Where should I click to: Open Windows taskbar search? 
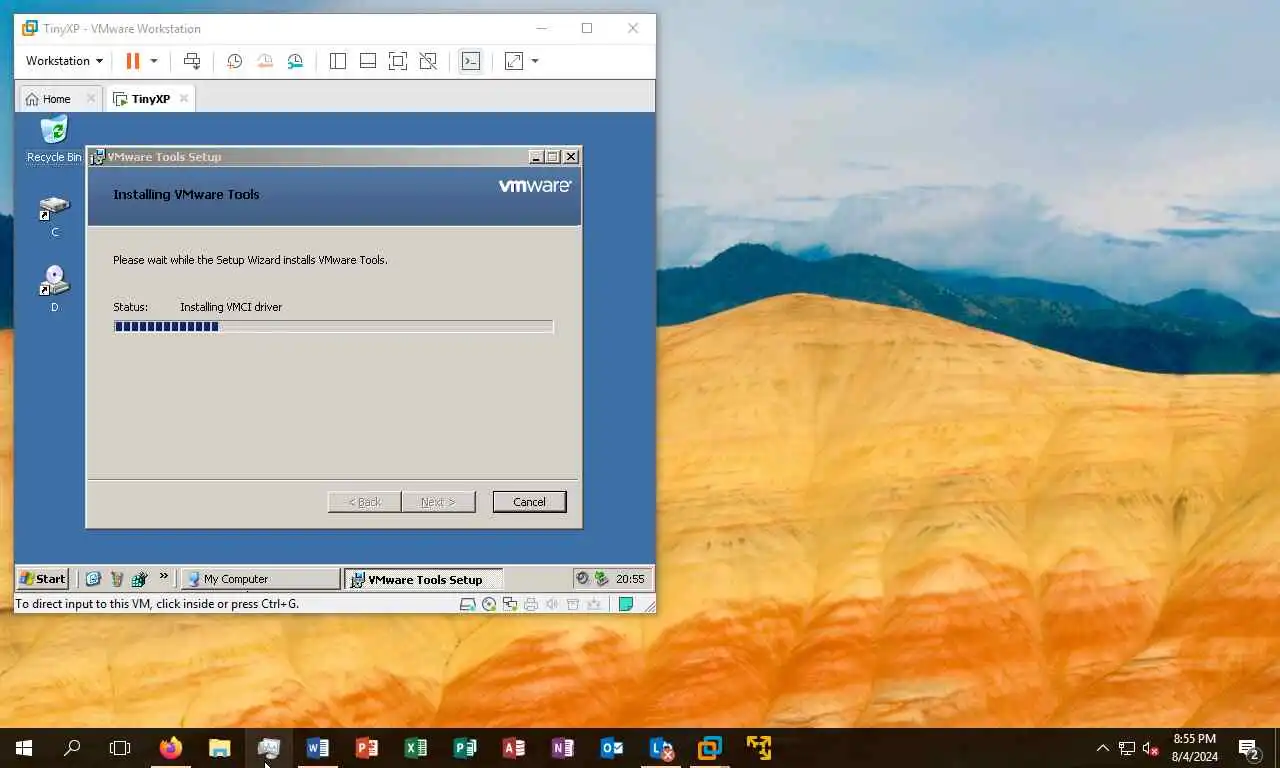[x=72, y=748]
